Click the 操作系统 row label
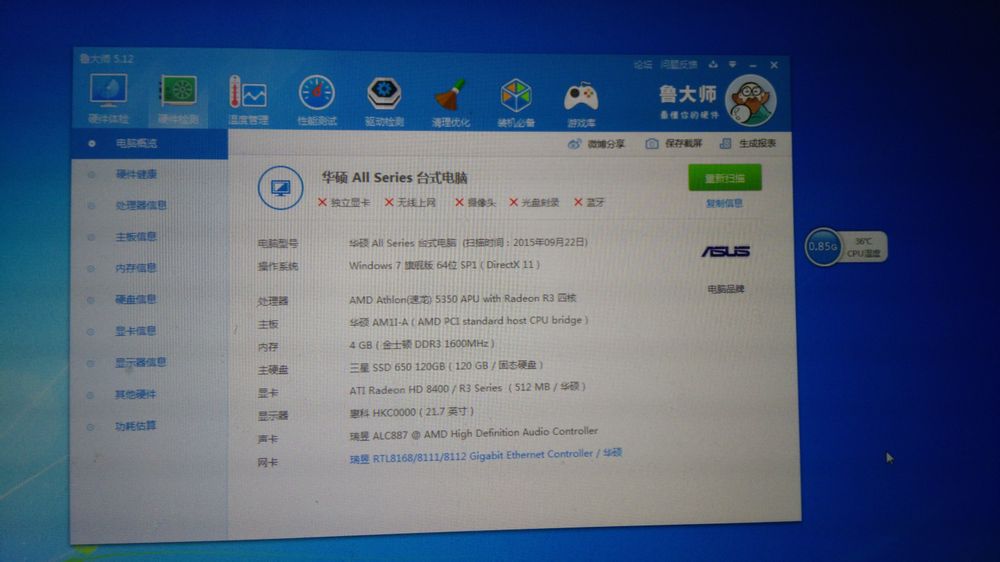 [278, 267]
